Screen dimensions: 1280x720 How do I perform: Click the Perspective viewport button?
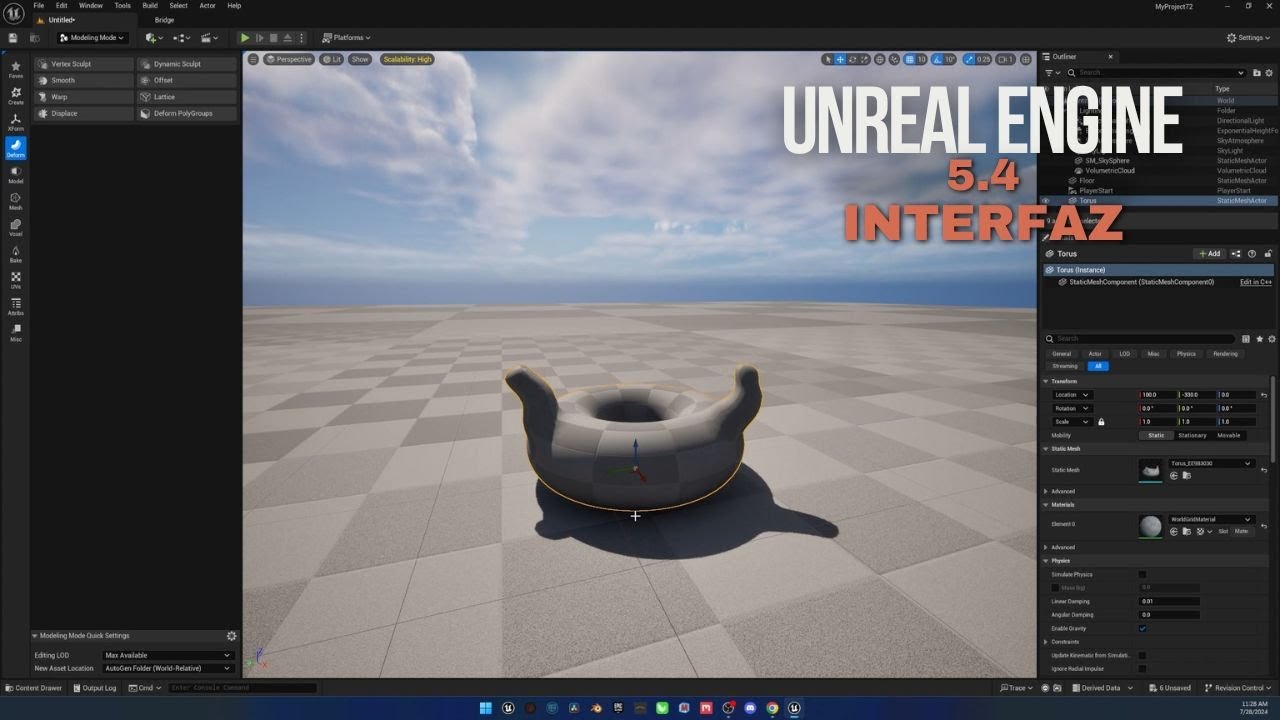click(x=289, y=59)
